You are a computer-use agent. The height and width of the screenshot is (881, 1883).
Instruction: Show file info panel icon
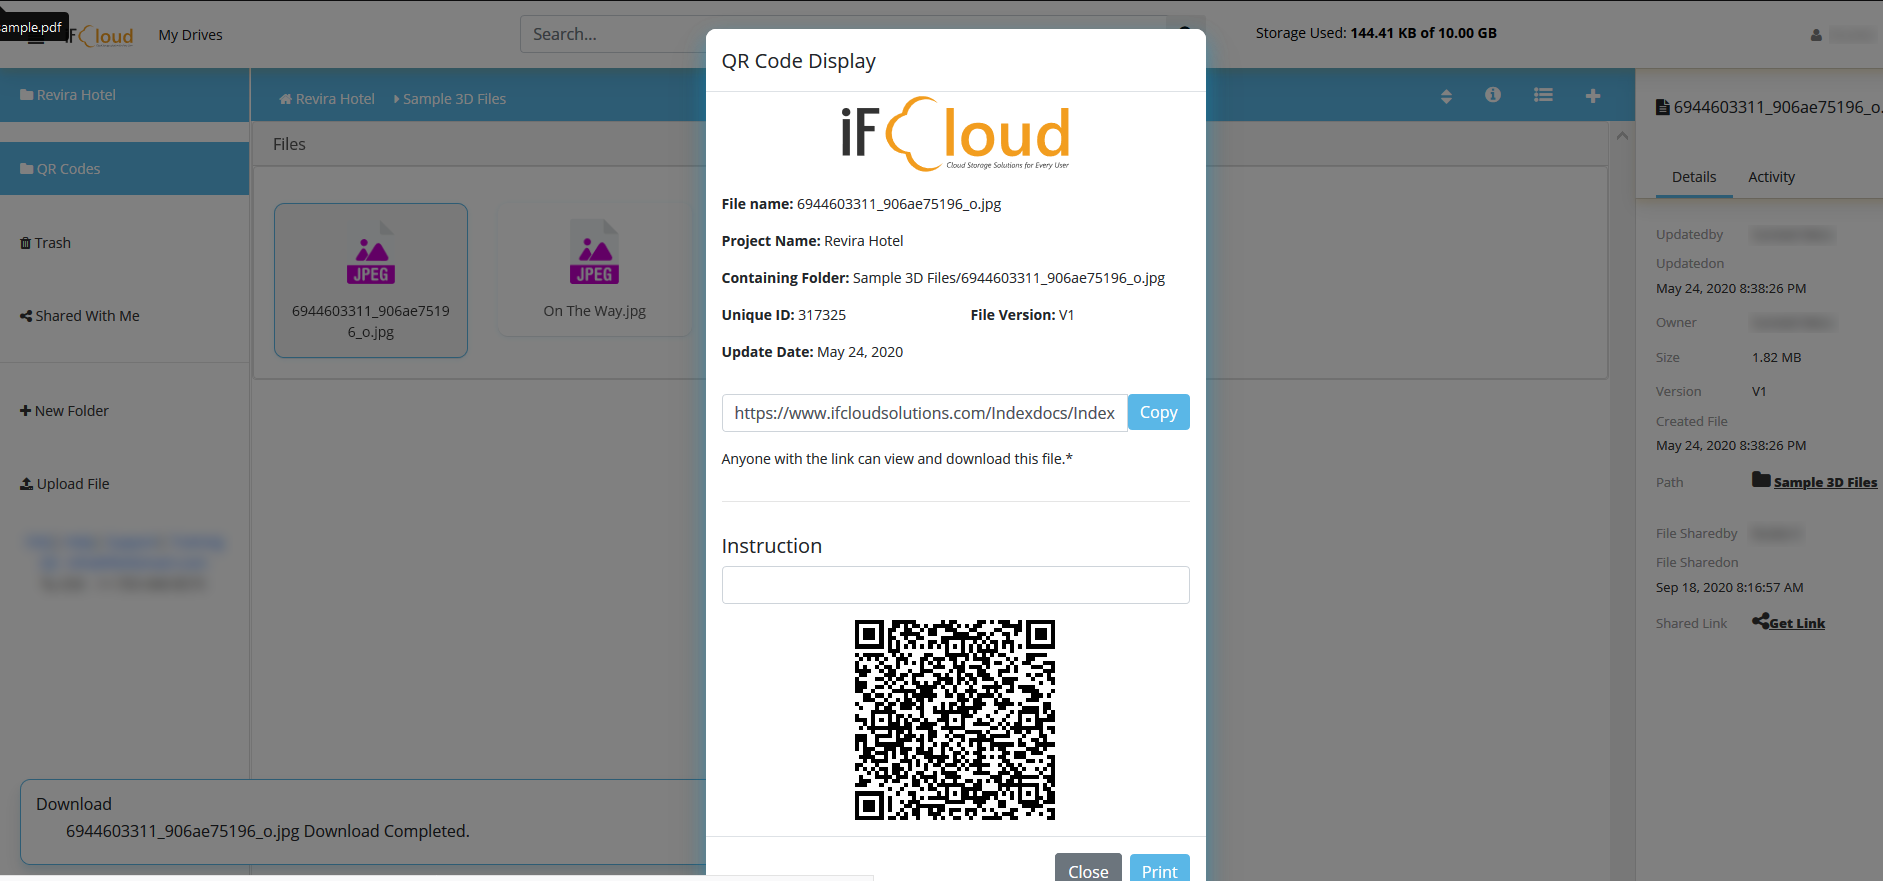[x=1493, y=95]
